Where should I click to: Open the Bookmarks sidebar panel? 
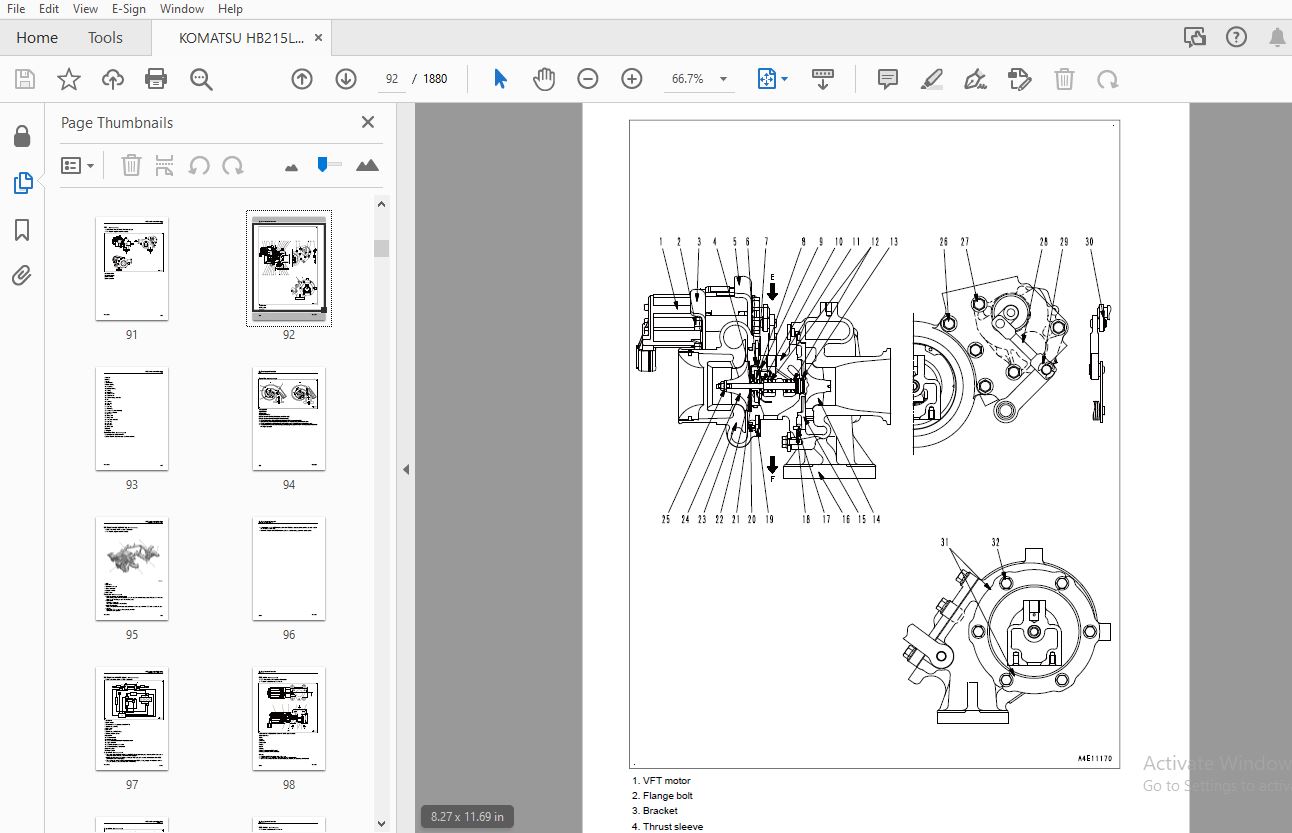point(22,231)
